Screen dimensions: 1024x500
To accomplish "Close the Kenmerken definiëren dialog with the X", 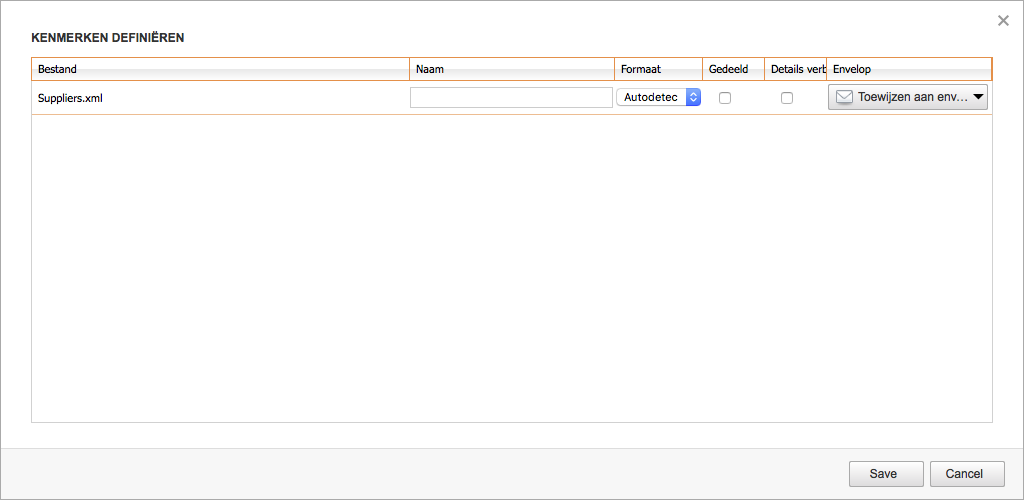I will pyautogui.click(x=1003, y=20).
